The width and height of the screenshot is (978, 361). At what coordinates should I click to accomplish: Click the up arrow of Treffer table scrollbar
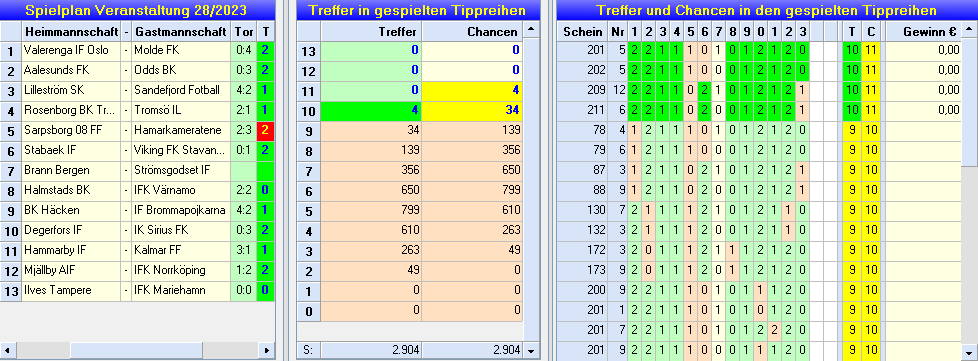(x=531, y=29)
